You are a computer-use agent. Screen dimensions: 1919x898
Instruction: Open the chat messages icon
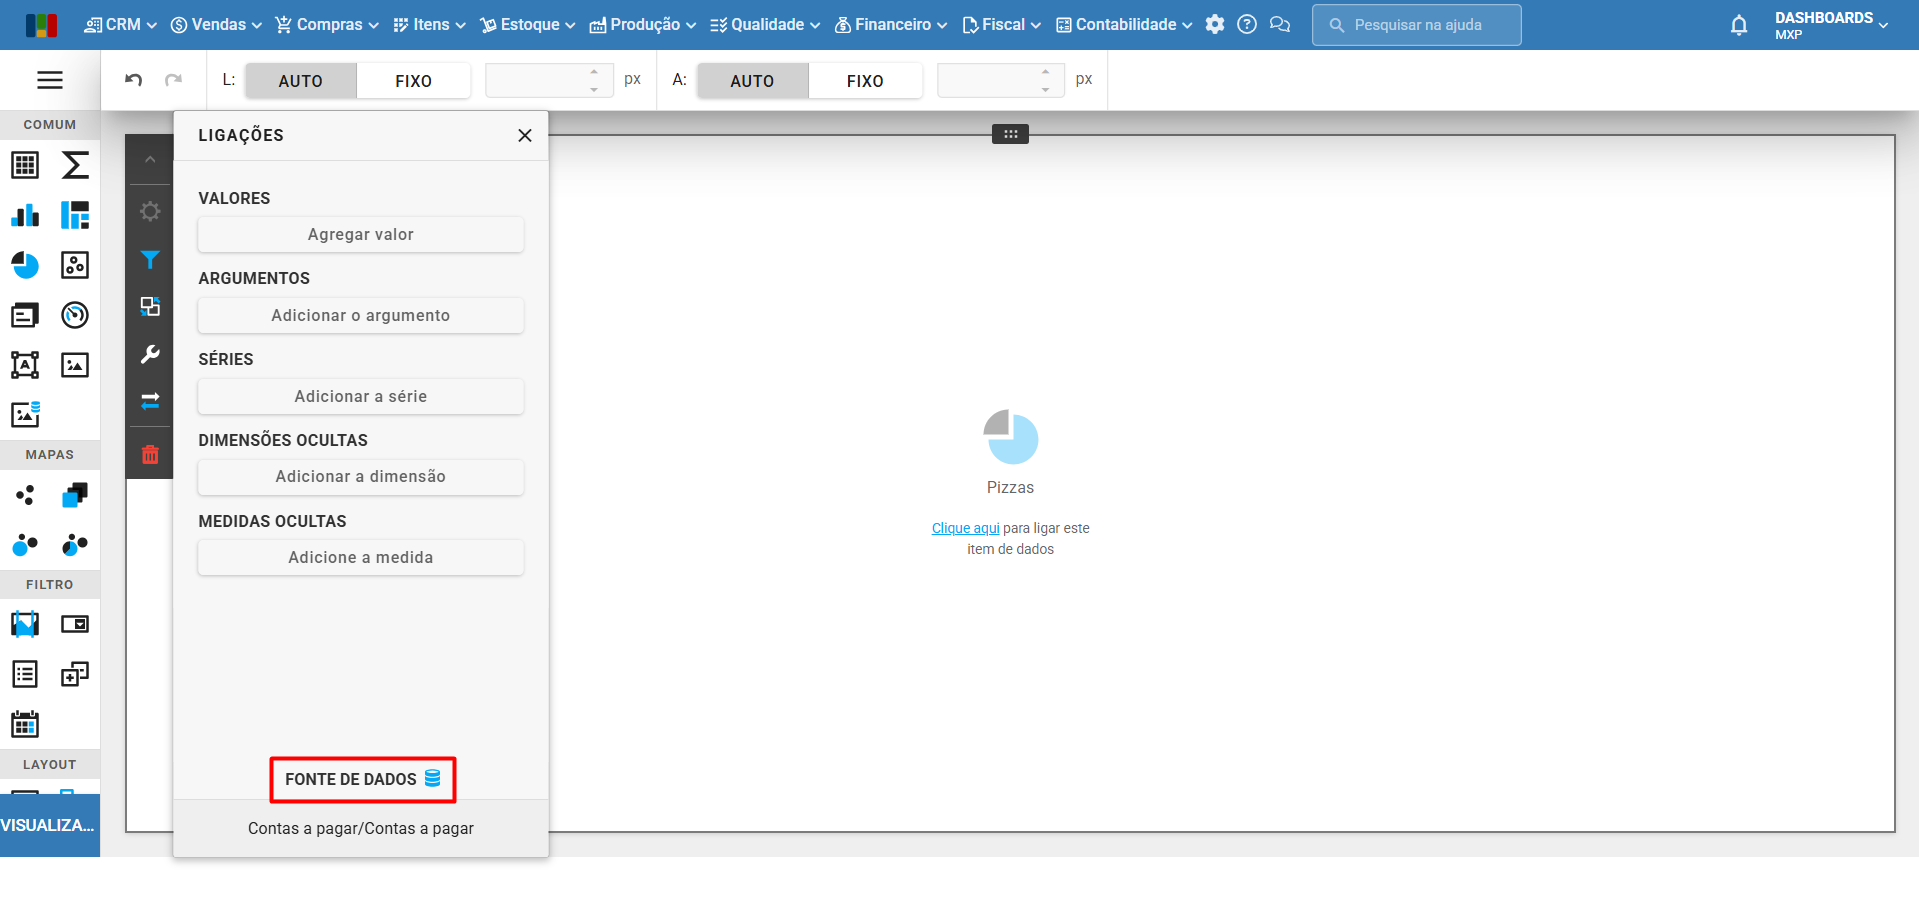tap(1280, 25)
